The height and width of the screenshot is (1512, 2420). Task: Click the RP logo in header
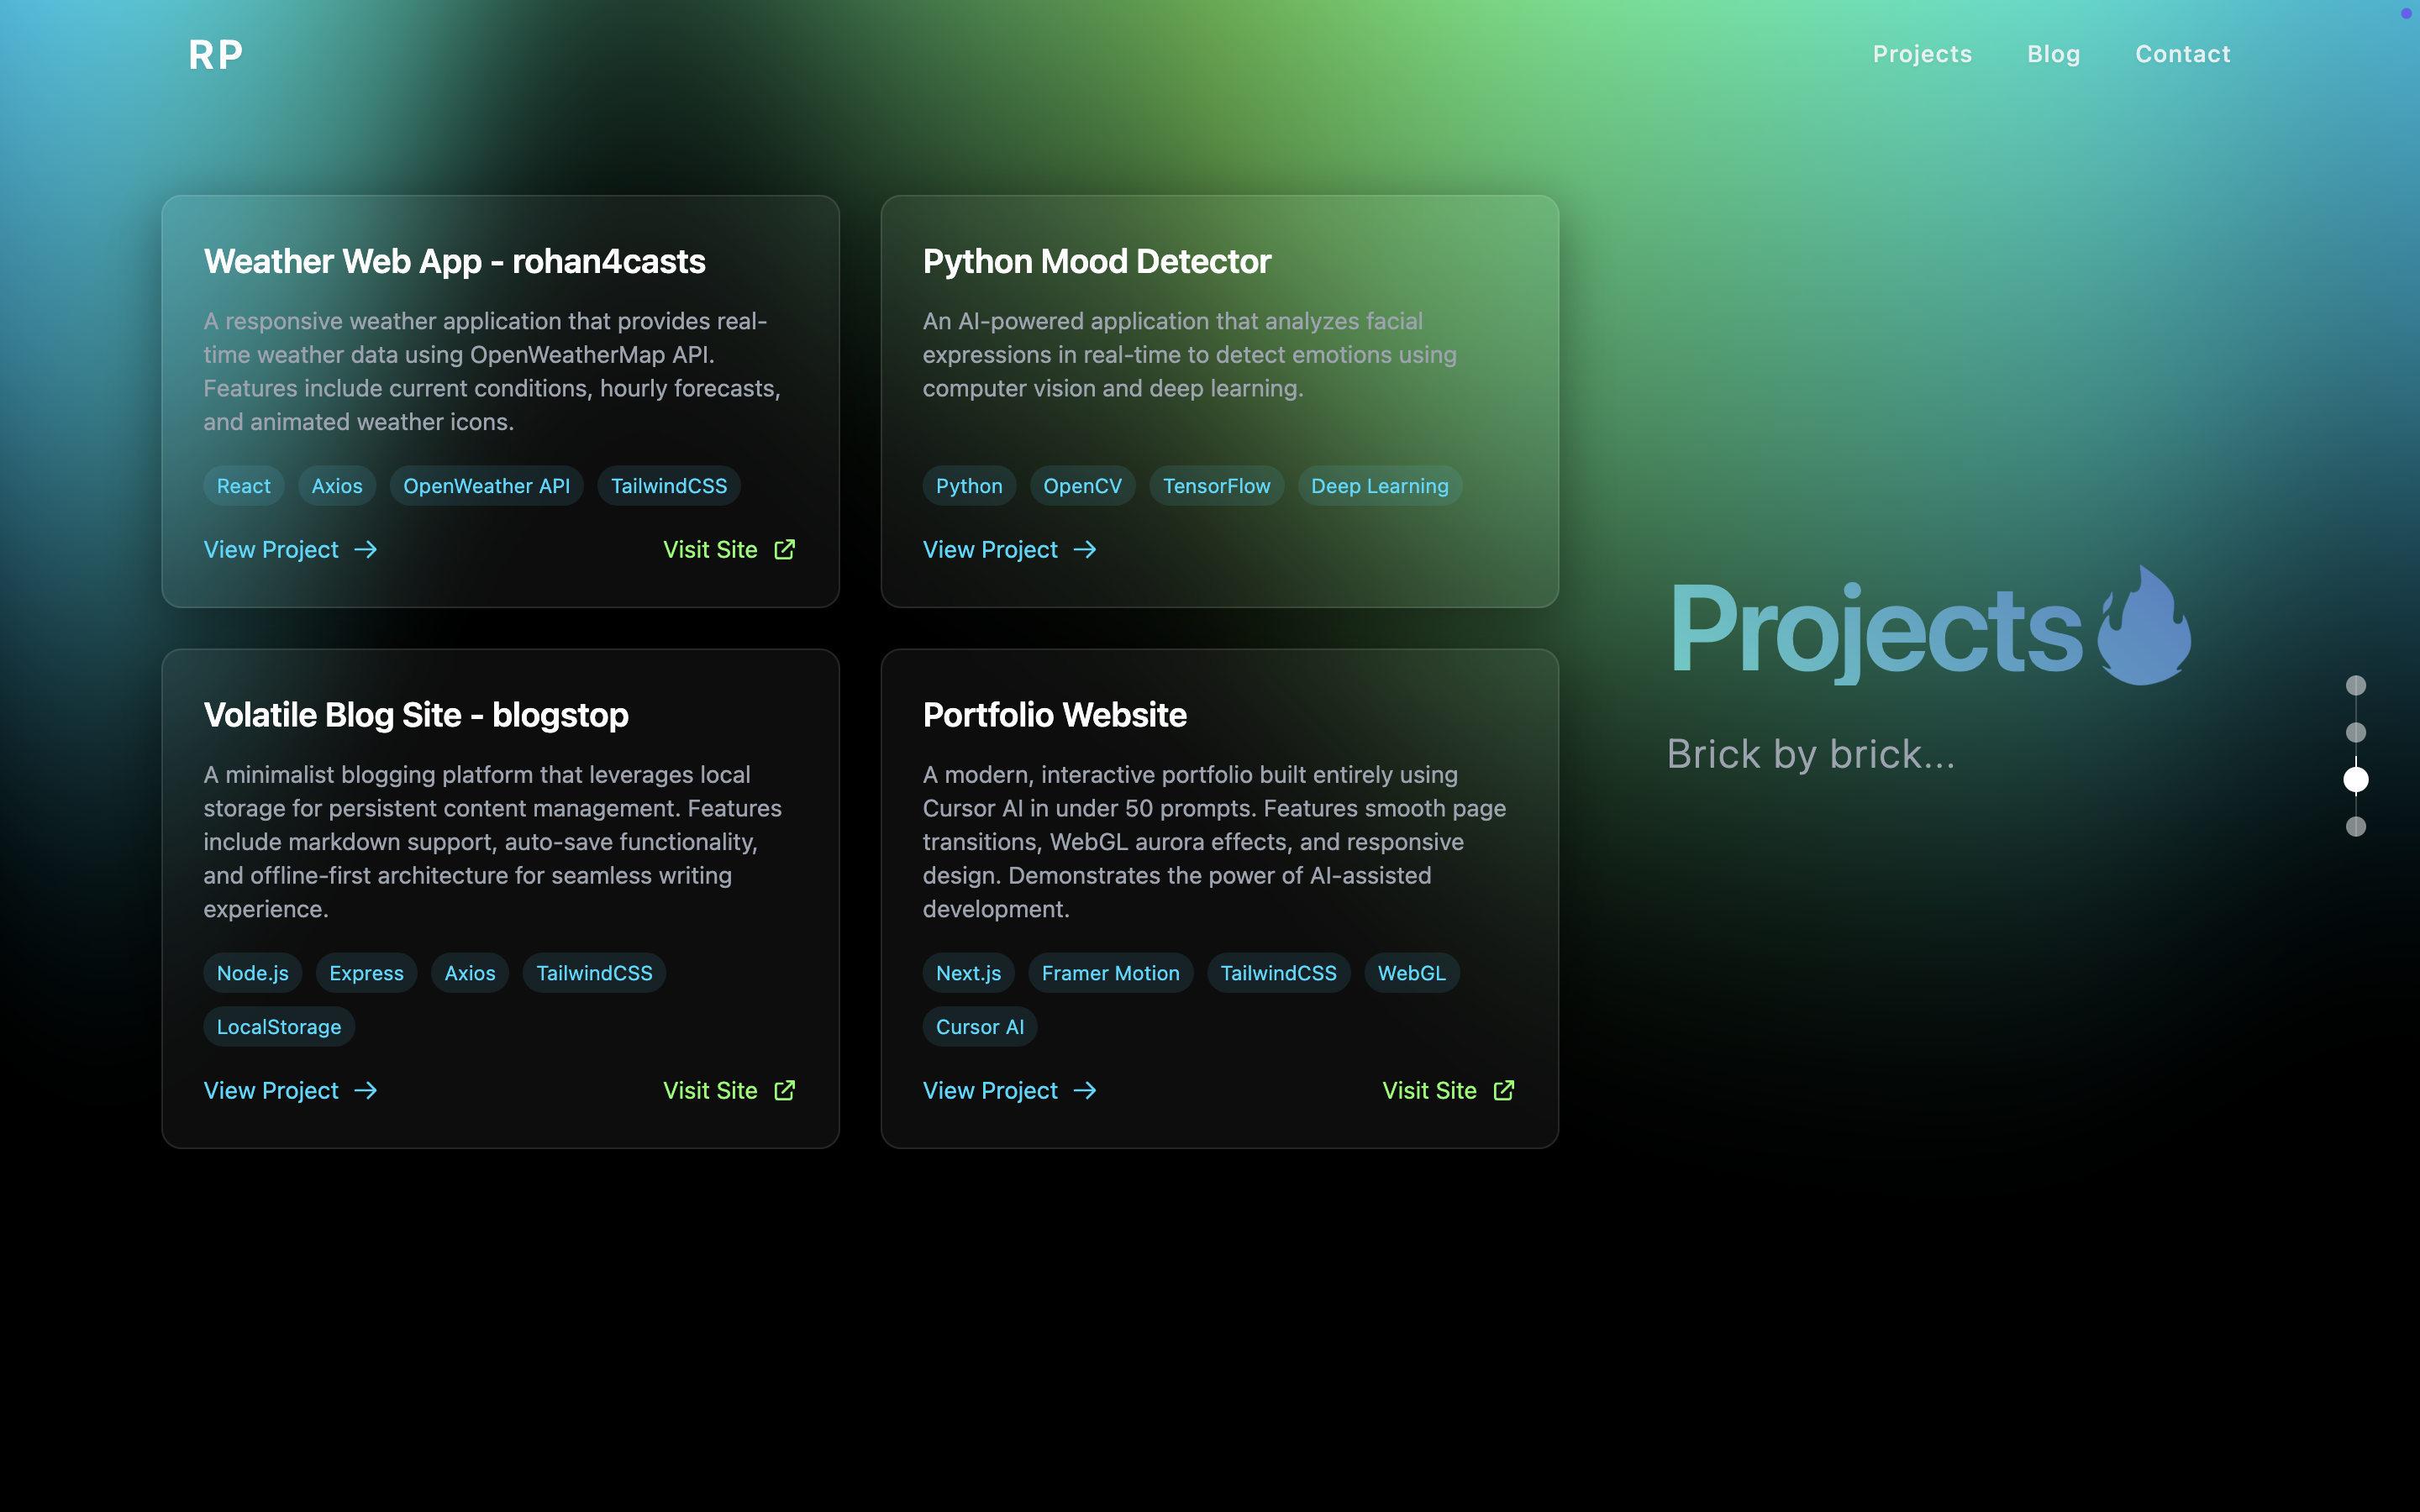point(215,55)
